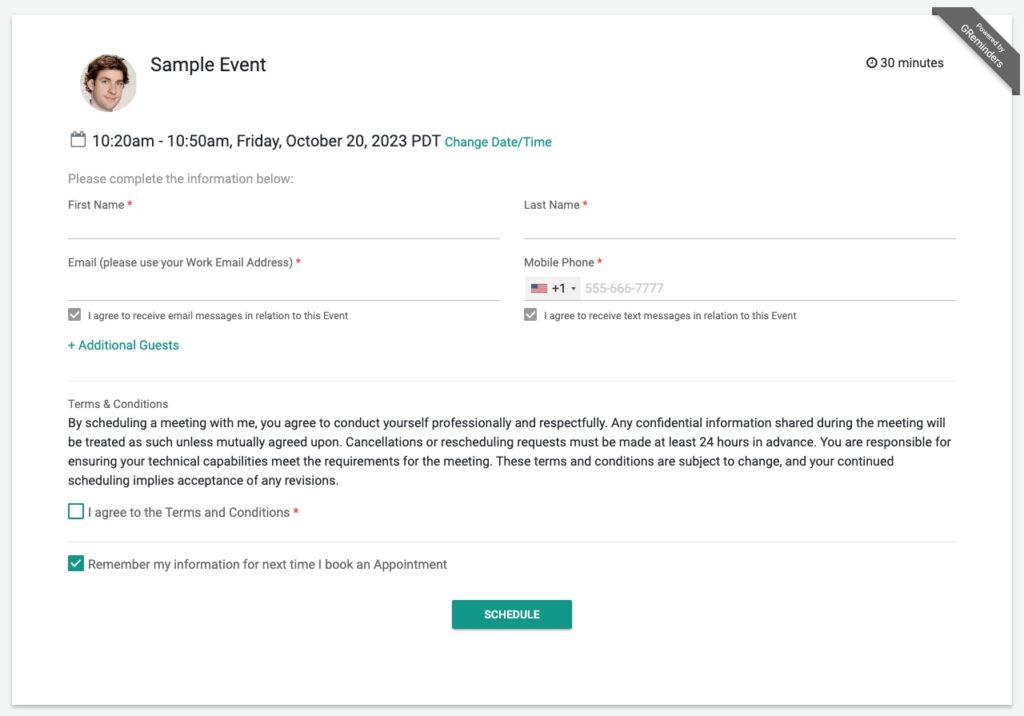Click the calendar icon beside the date
This screenshot has height=716, width=1024.
tap(78, 140)
